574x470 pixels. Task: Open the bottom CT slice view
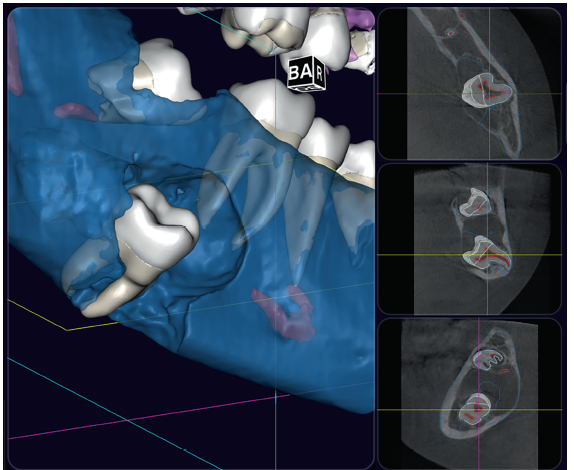[470, 393]
